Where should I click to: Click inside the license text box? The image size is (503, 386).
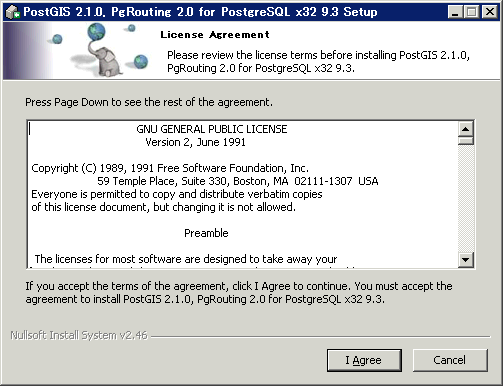tap(243, 194)
